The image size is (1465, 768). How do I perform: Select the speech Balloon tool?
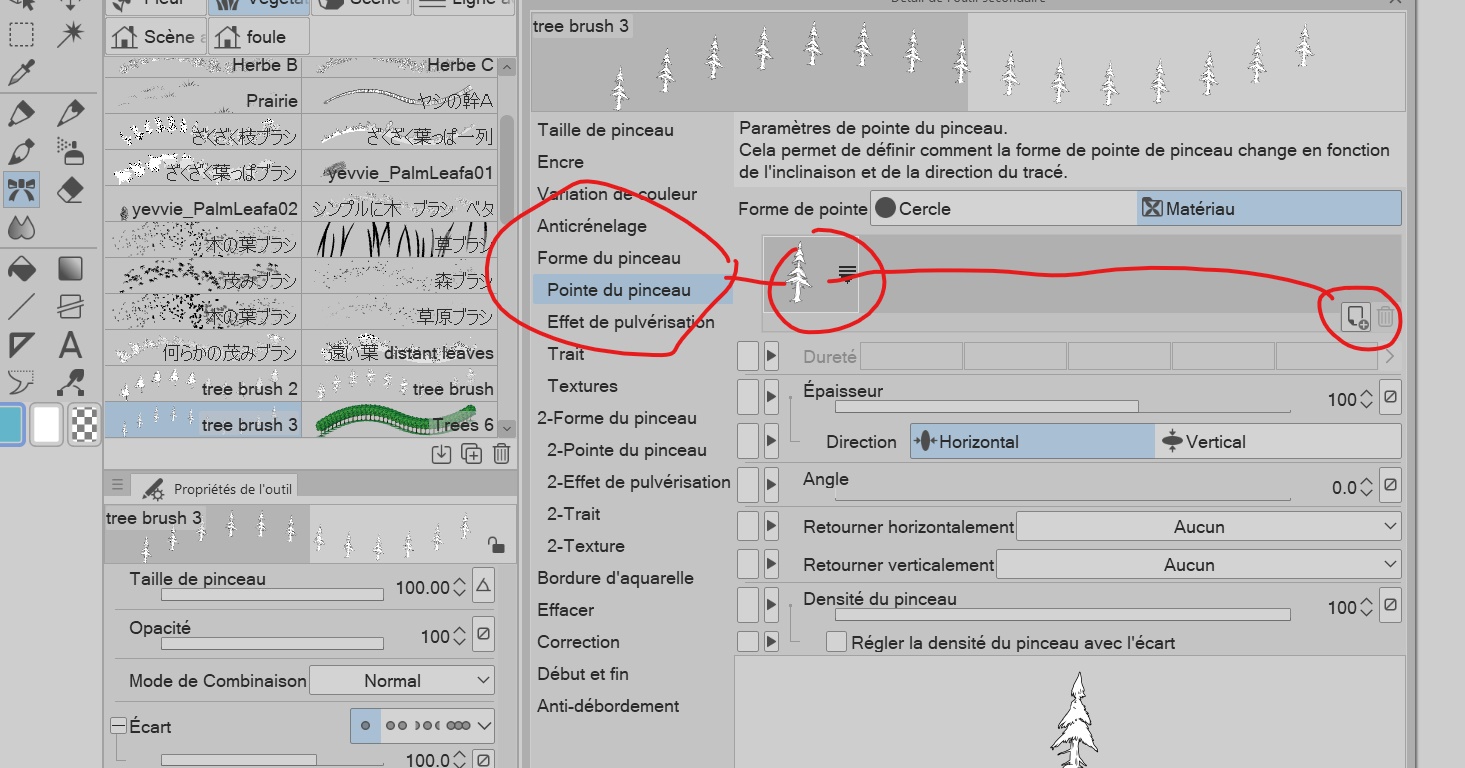click(21, 382)
